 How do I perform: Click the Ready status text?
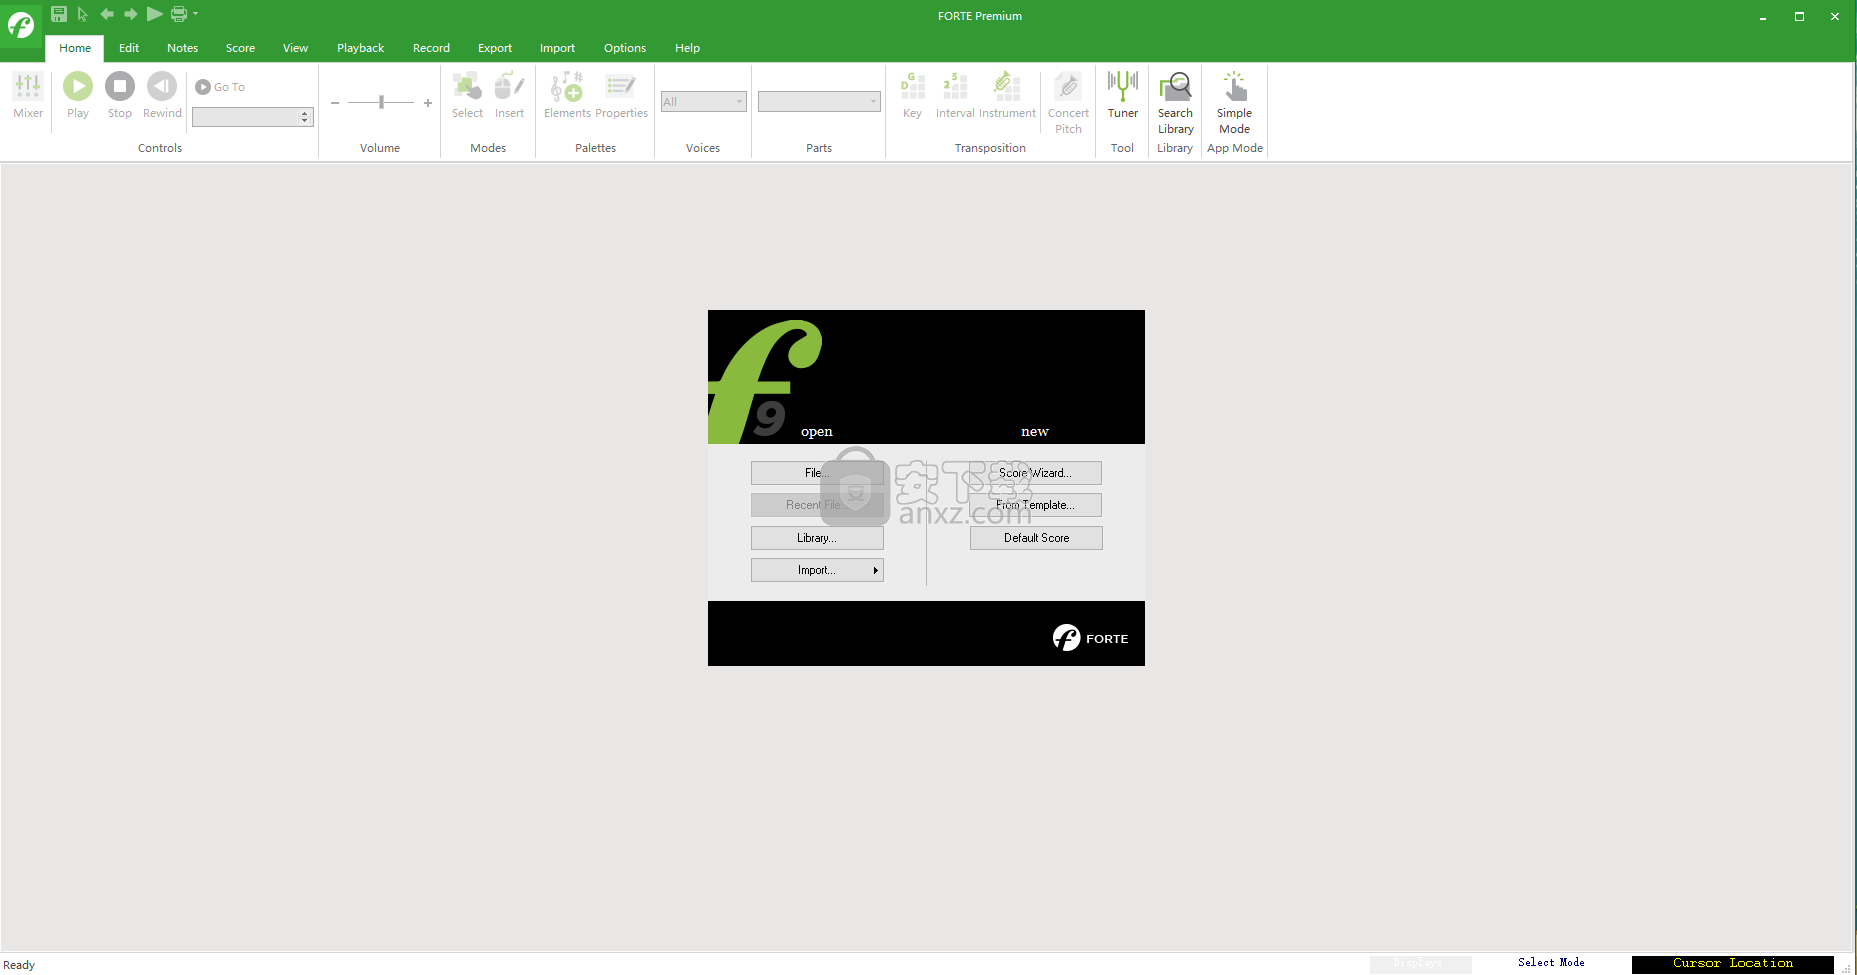click(19, 965)
